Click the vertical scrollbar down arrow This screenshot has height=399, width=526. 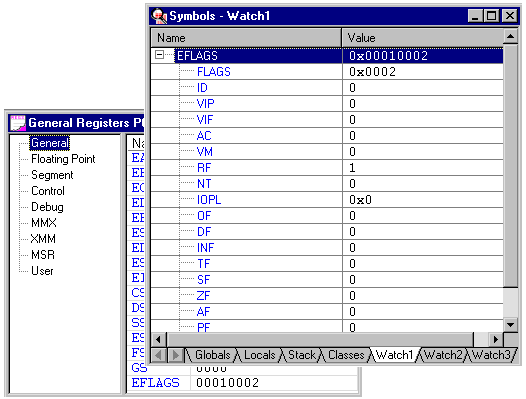click(x=510, y=325)
